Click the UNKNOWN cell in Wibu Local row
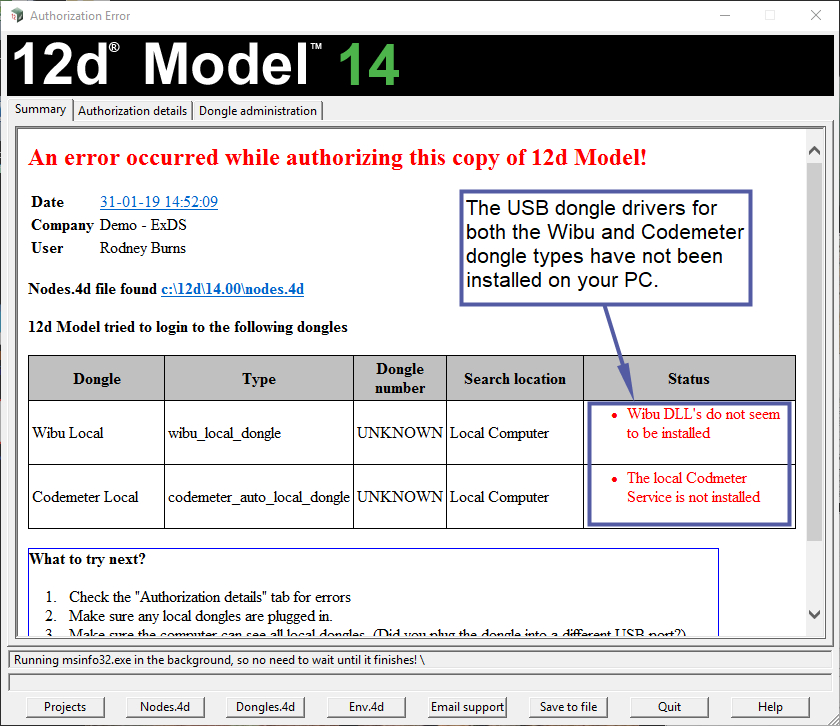Image resolution: width=840 pixels, height=726 pixels. (x=400, y=433)
